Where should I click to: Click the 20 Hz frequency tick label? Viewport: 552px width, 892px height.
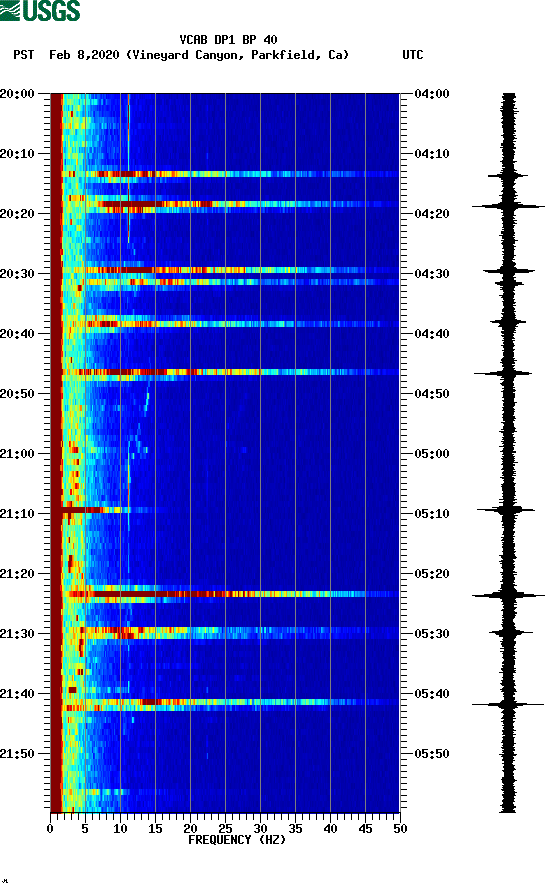pos(190,829)
